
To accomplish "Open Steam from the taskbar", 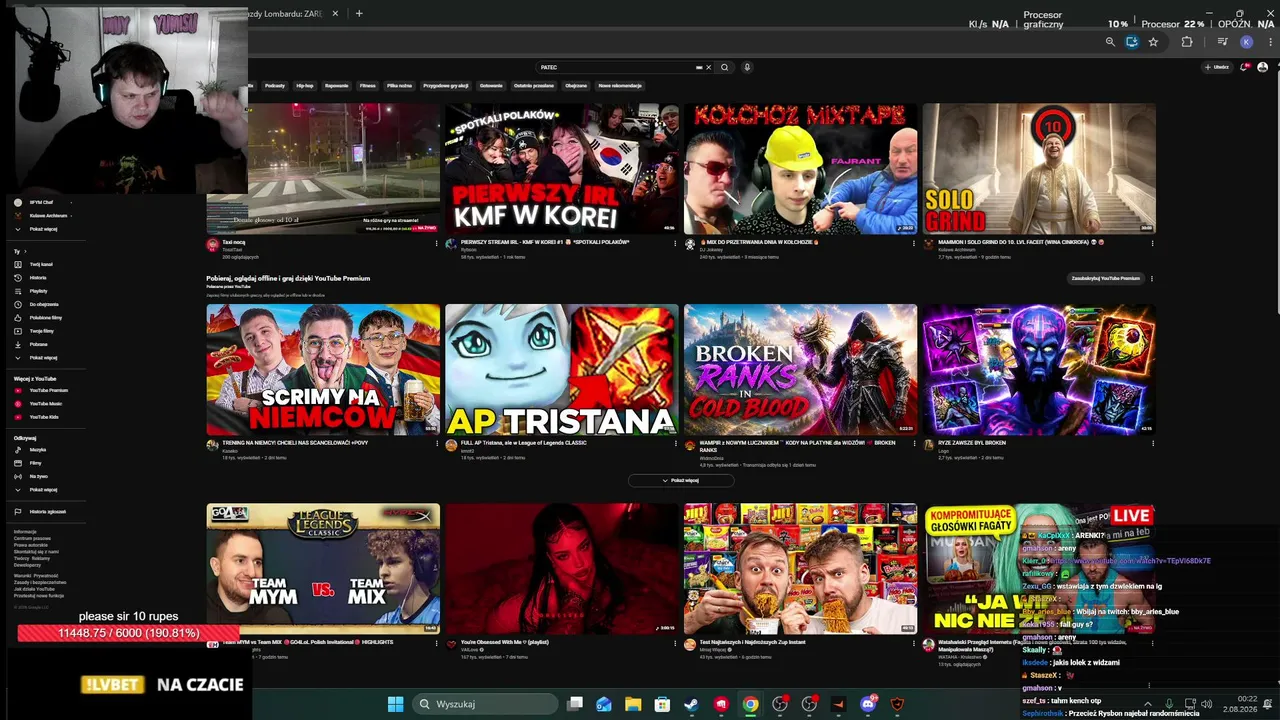I will point(691,704).
